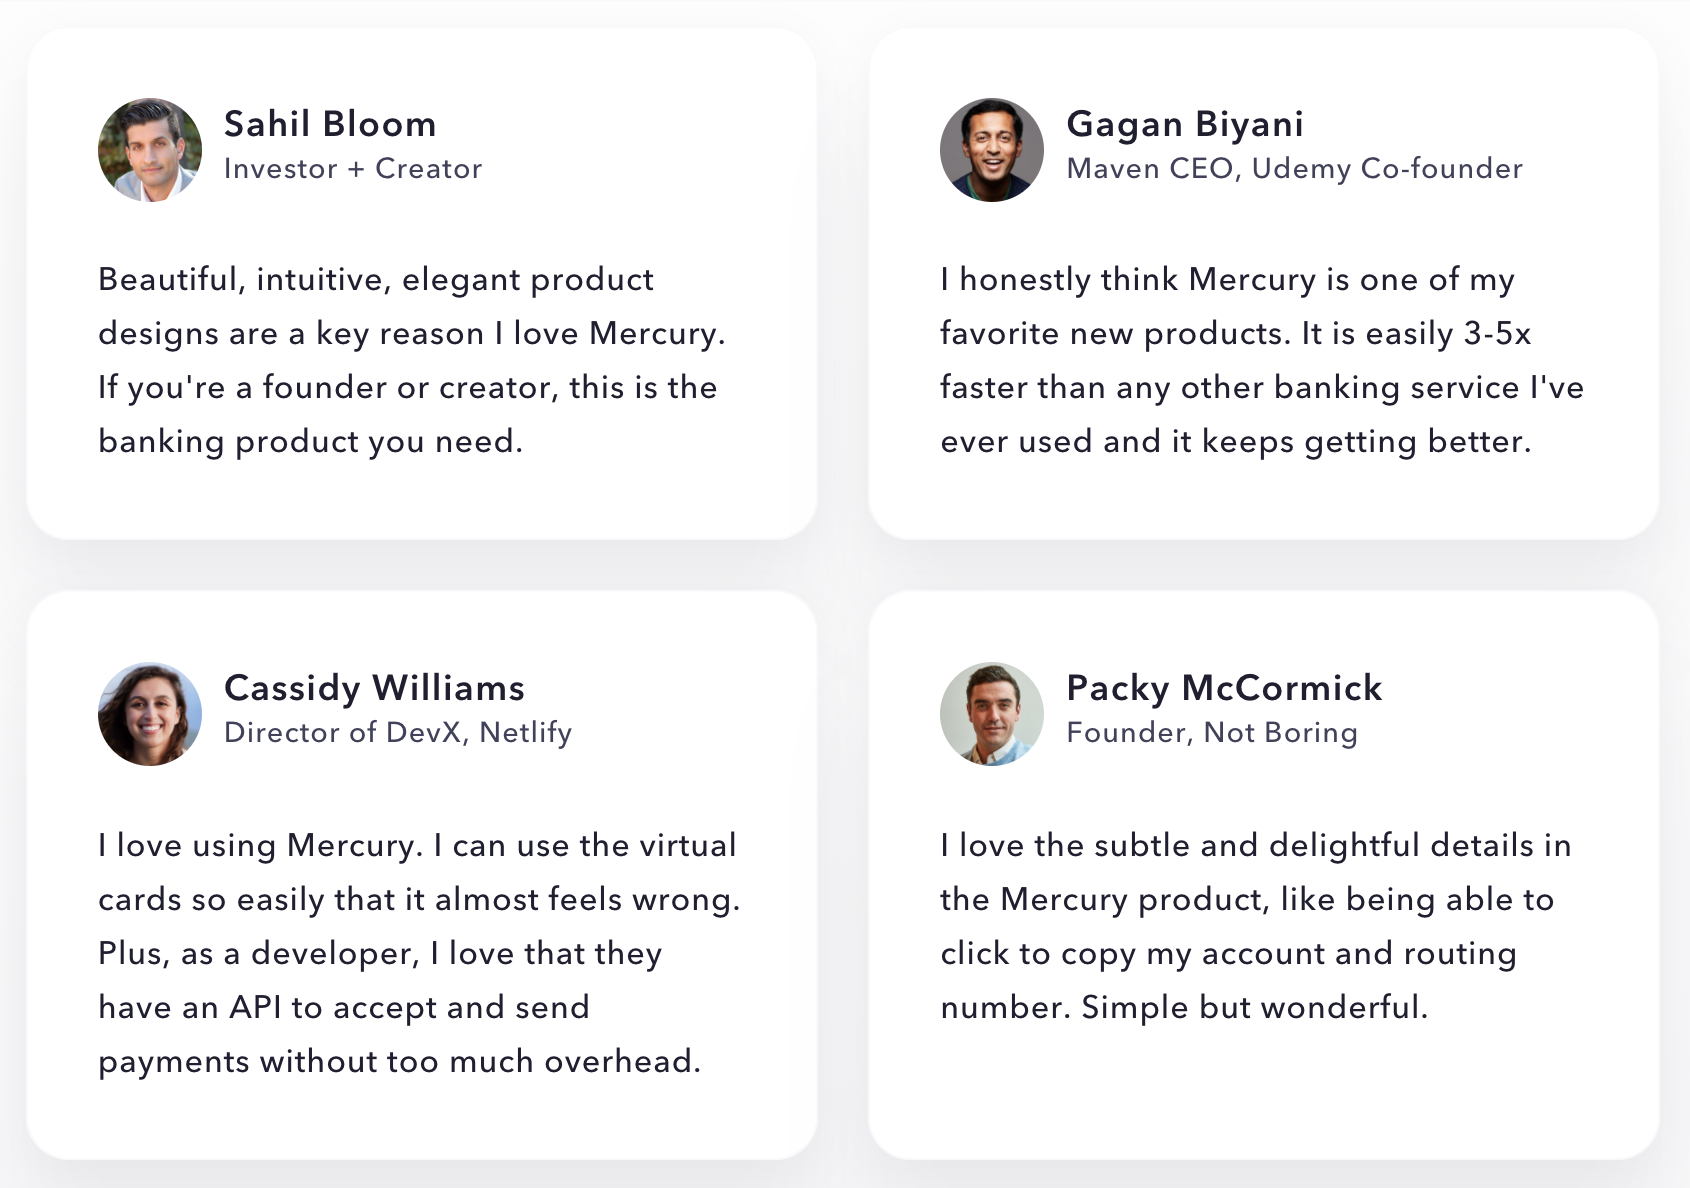Click the Packy McCormick name heading
1690x1188 pixels.
(1224, 688)
